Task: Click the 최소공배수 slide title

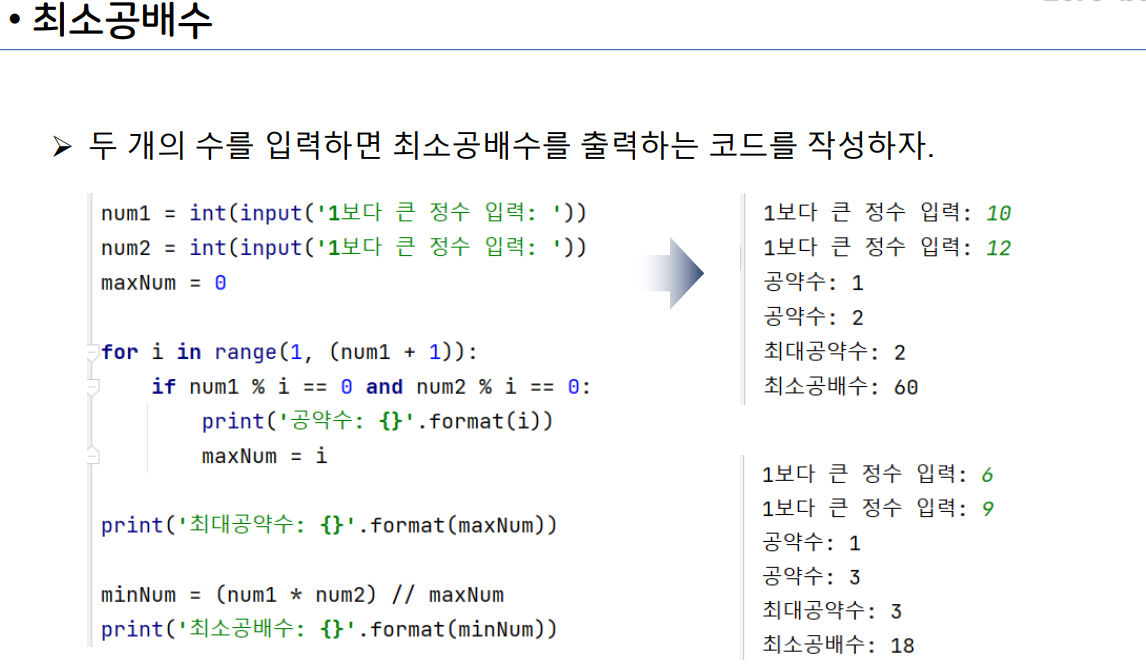Action: click(122, 20)
